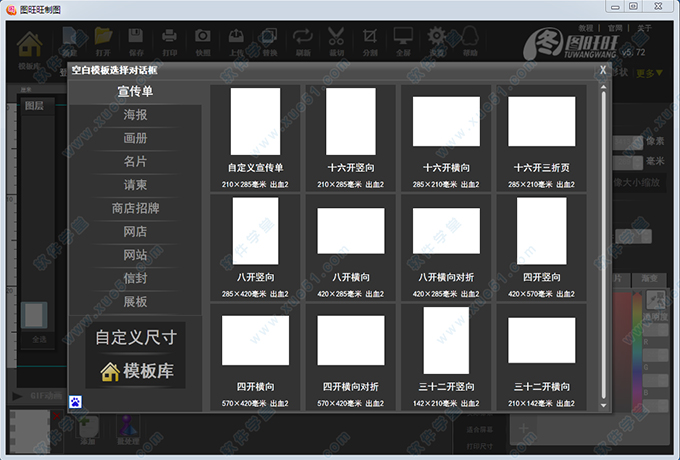Click the 全屏 monitor toolbar icon

click(x=403, y=36)
